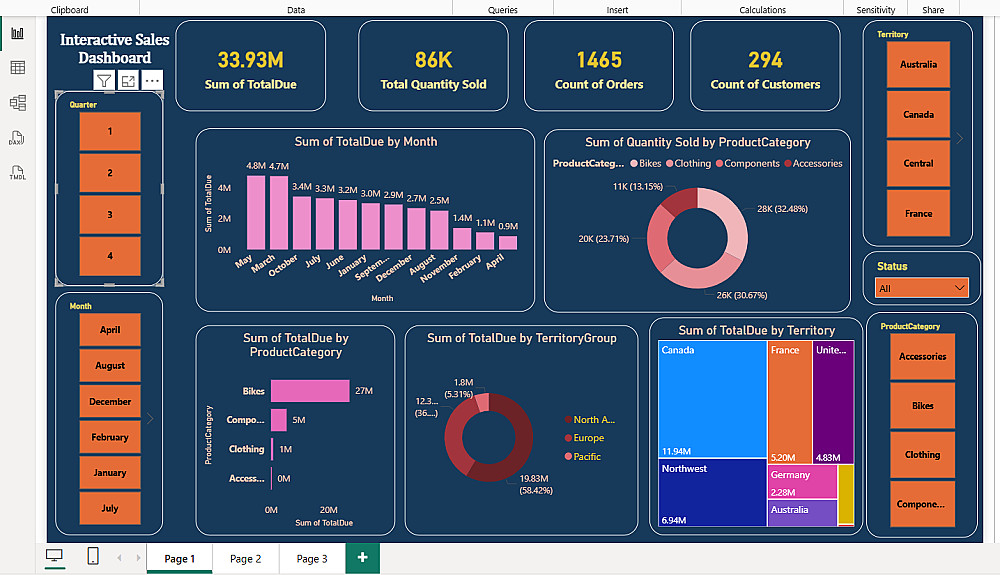This screenshot has width=1000, height=575.
Task: Switch to Table view icon in sidebar
Action: point(17,68)
